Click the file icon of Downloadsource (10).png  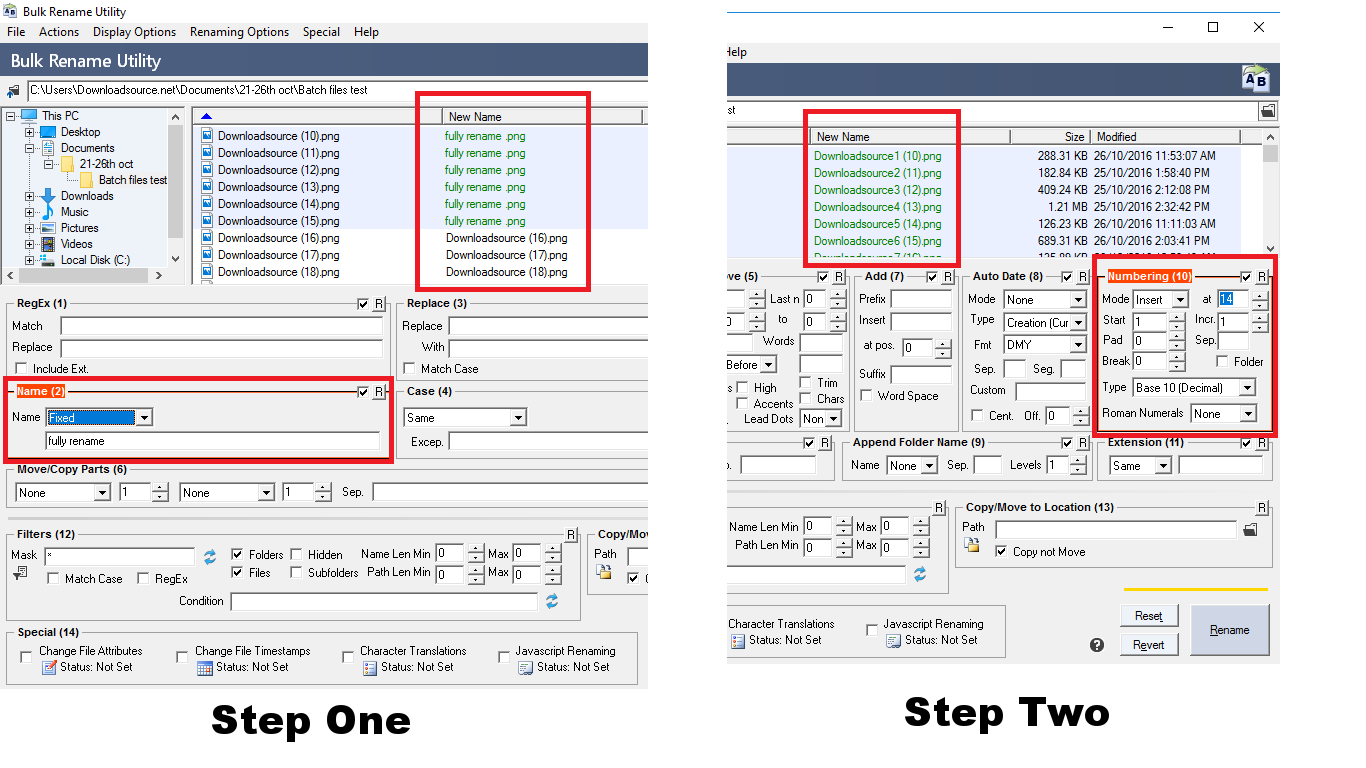click(207, 136)
